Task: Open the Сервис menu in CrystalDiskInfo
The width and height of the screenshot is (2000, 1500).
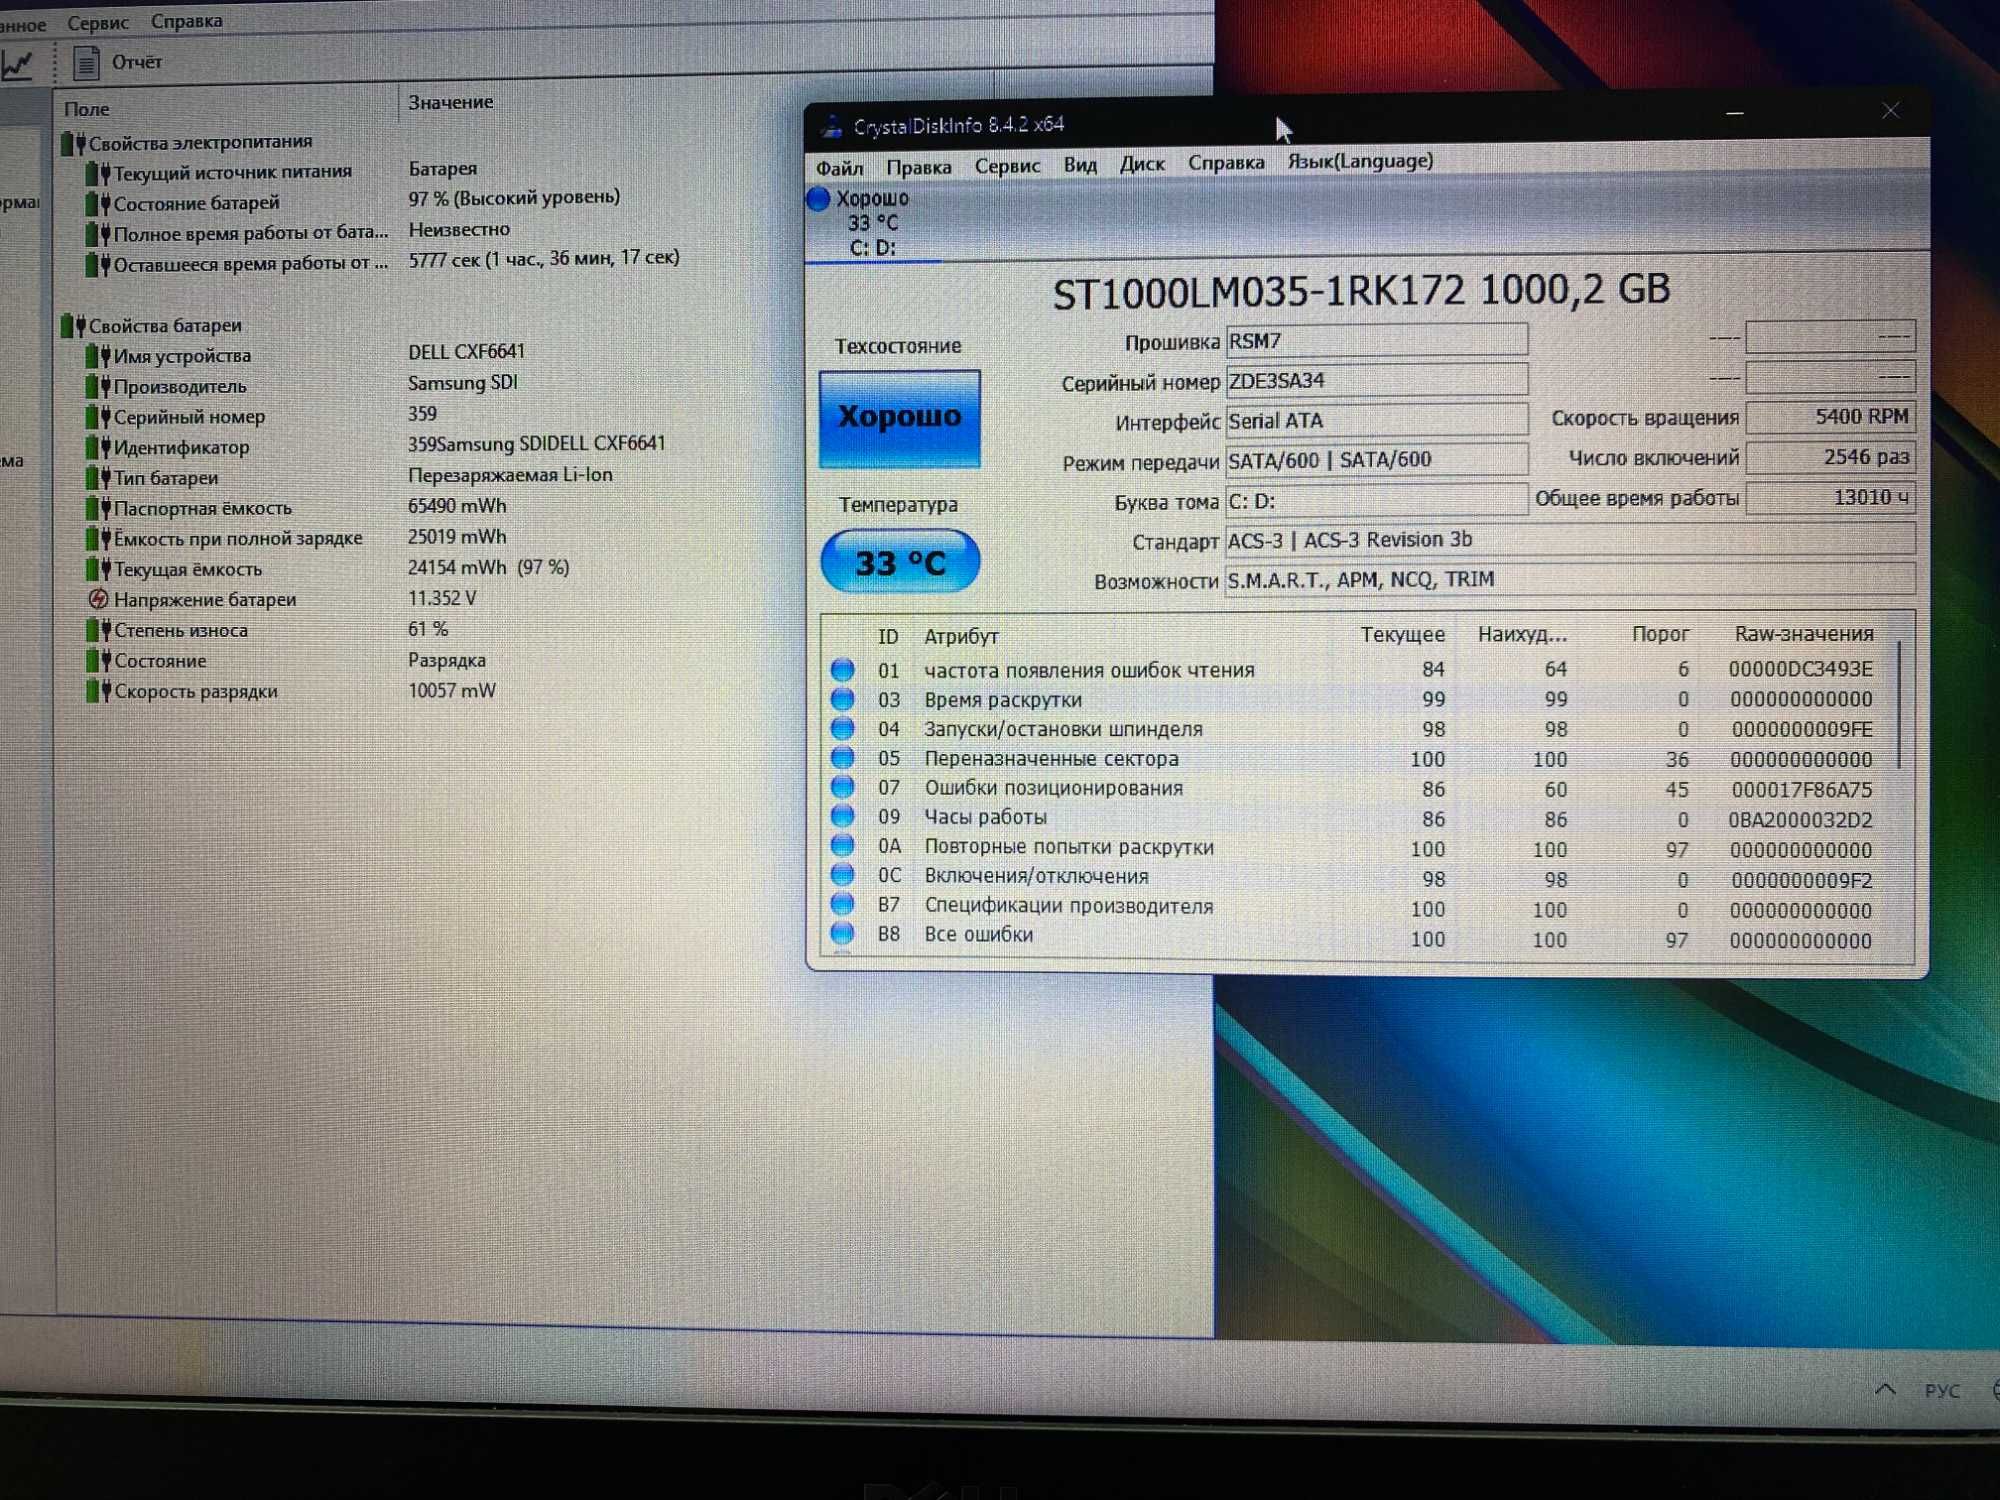Action: [x=1007, y=166]
